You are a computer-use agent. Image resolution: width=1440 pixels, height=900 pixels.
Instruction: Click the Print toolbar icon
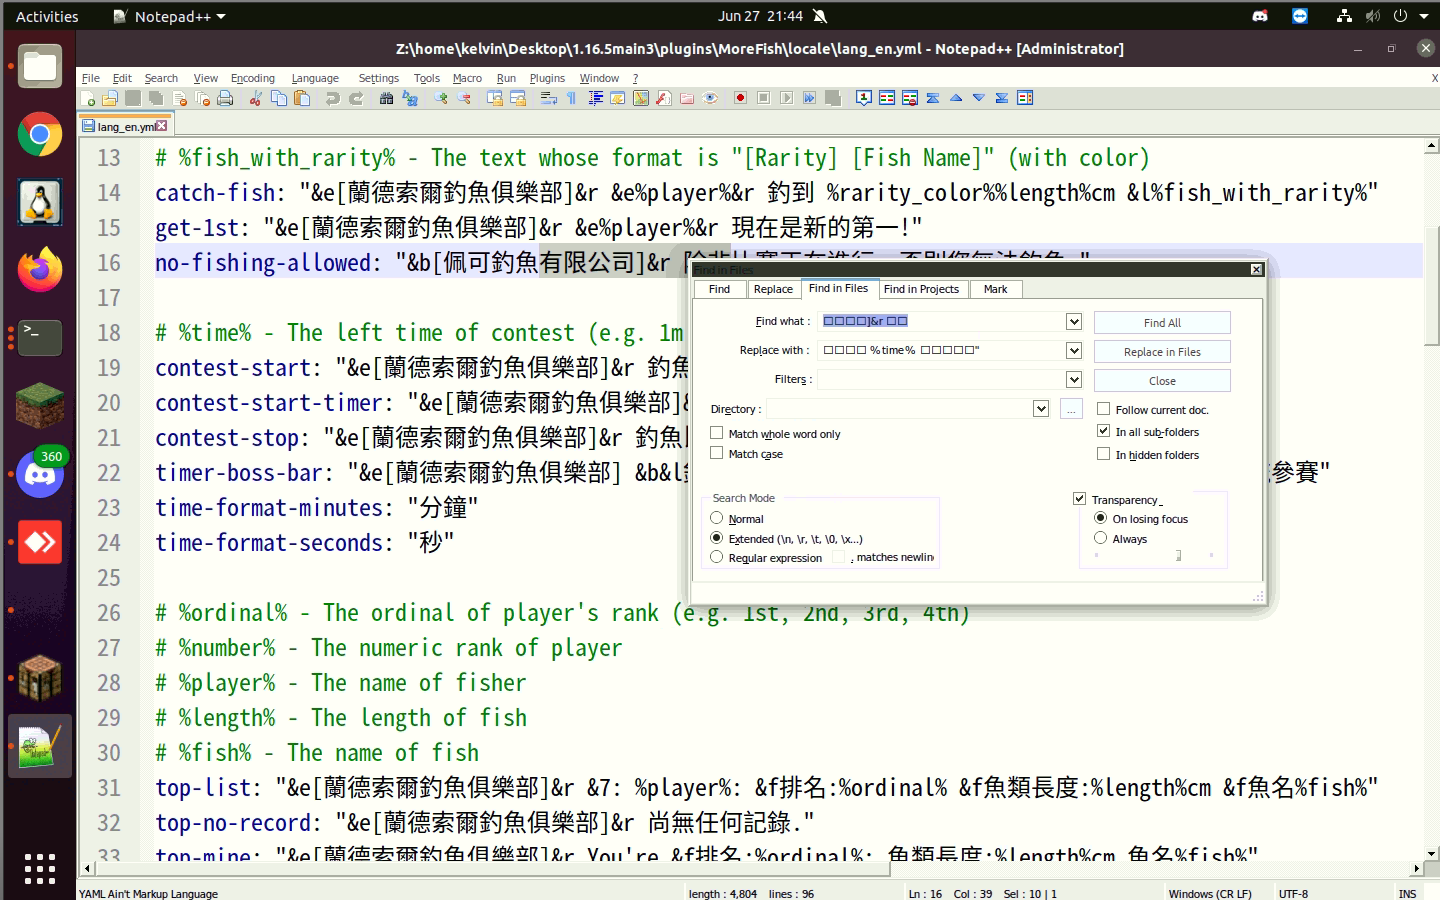pyautogui.click(x=225, y=98)
